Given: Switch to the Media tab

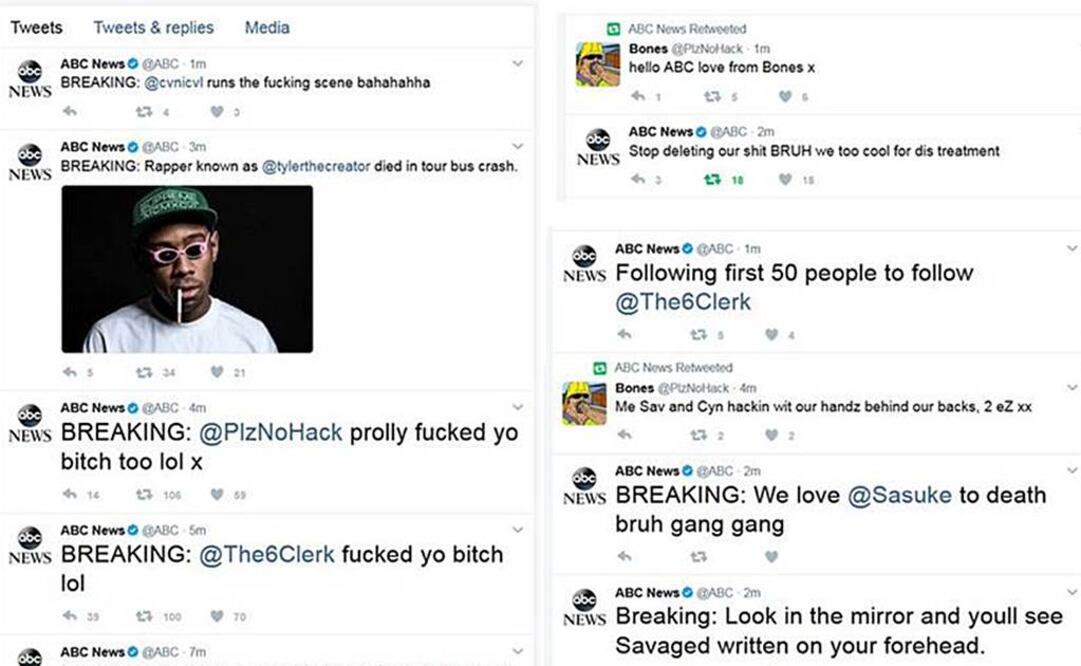Looking at the screenshot, I should pos(266,27).
